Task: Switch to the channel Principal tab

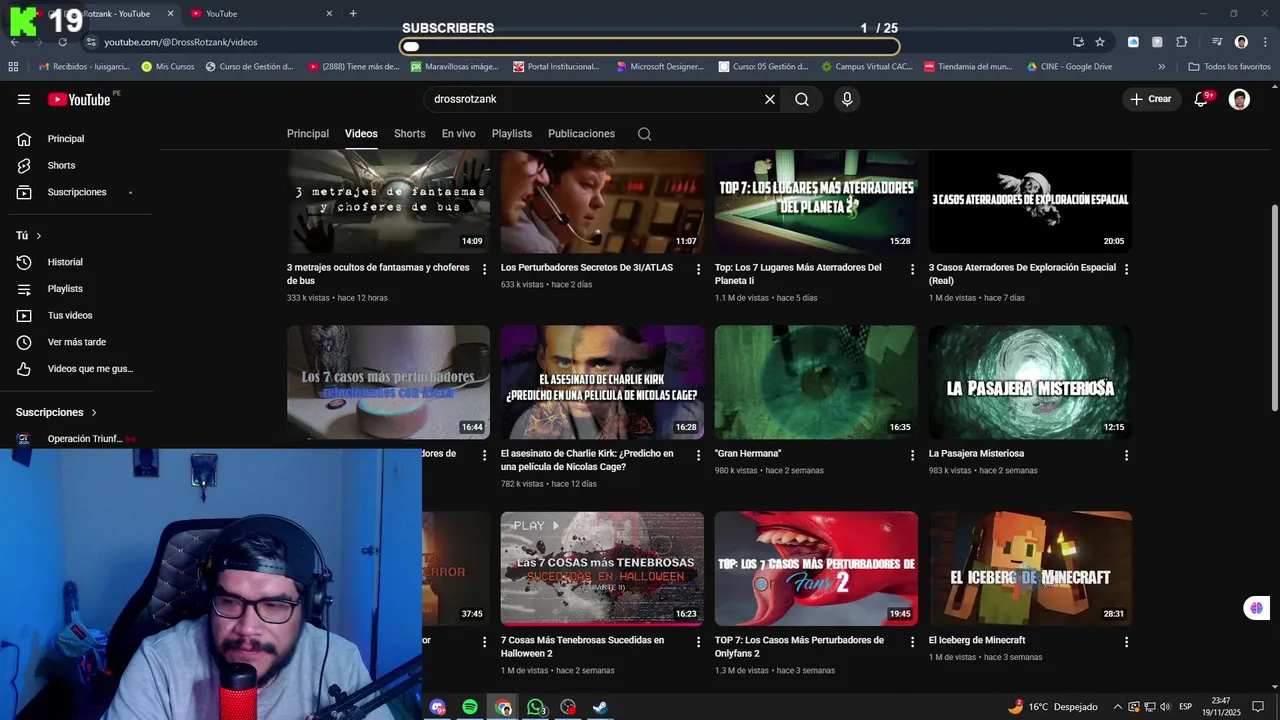Action: [x=308, y=134]
